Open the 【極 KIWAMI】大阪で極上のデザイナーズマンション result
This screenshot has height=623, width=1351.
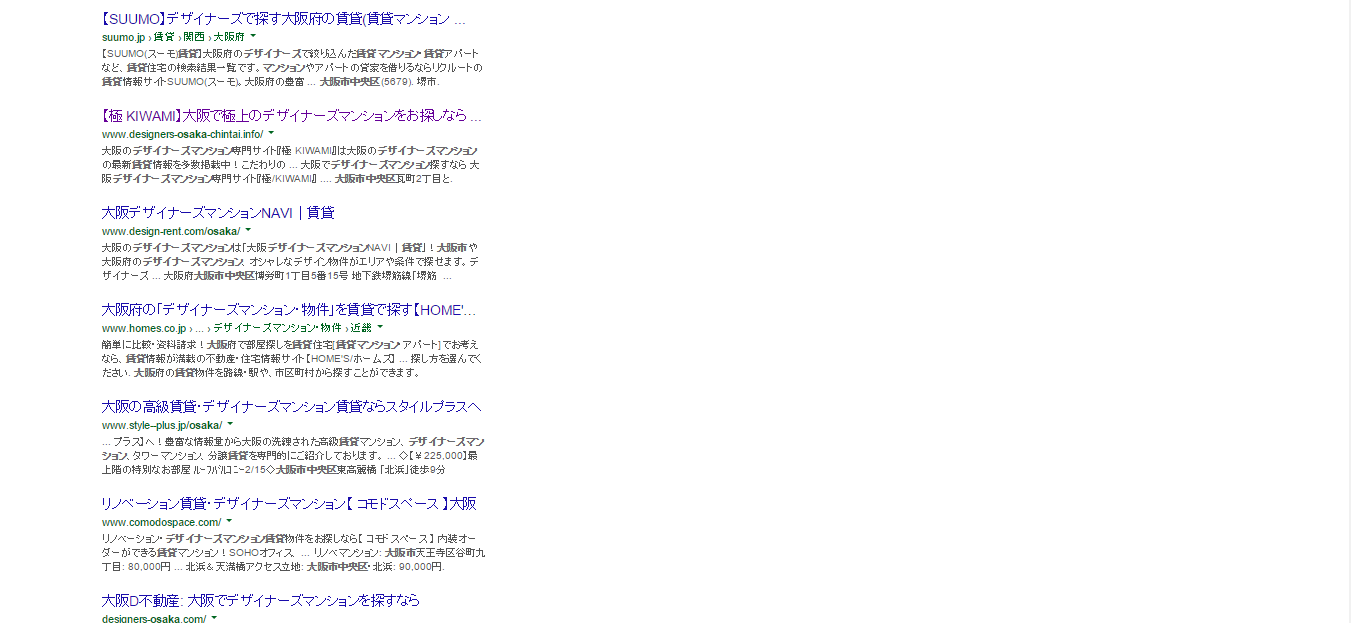point(292,116)
